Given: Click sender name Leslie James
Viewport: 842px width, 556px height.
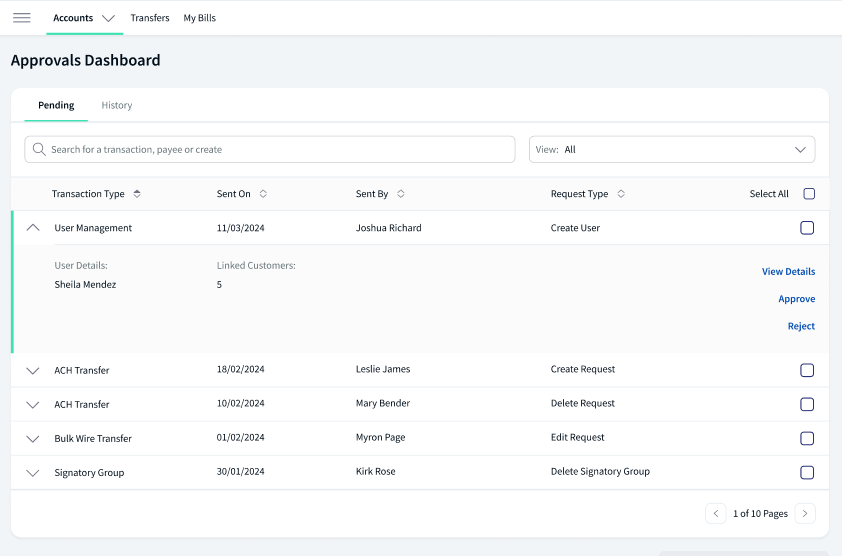Looking at the screenshot, I should (x=383, y=369).
